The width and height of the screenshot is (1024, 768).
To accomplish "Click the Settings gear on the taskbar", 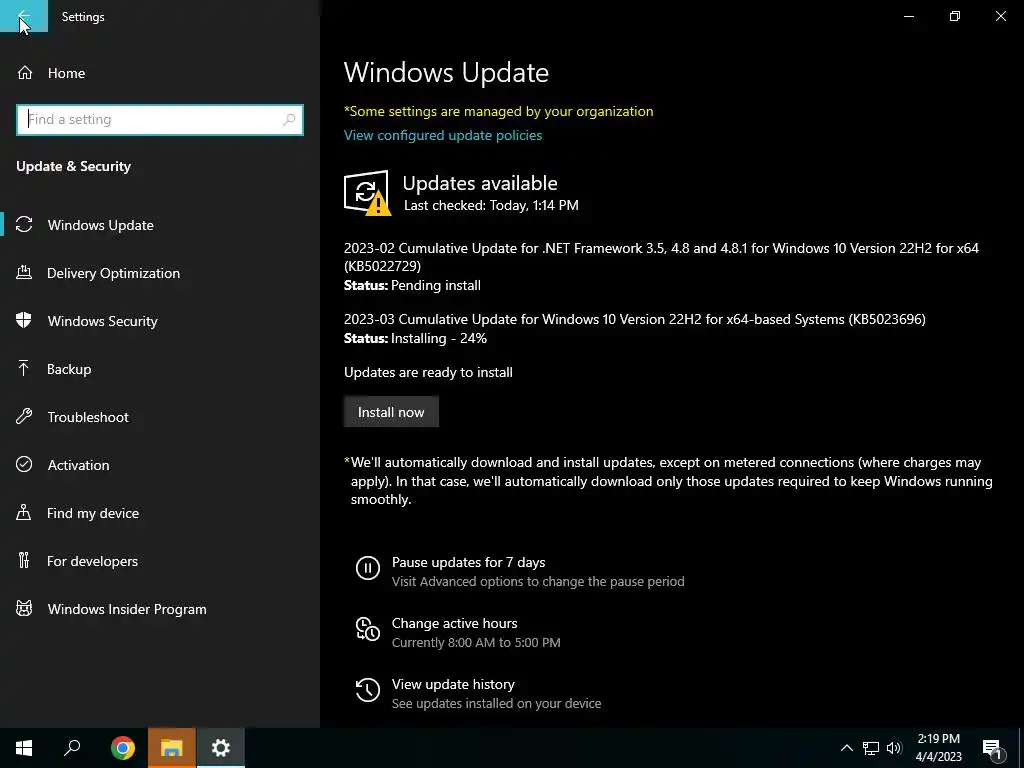I will tap(221, 748).
